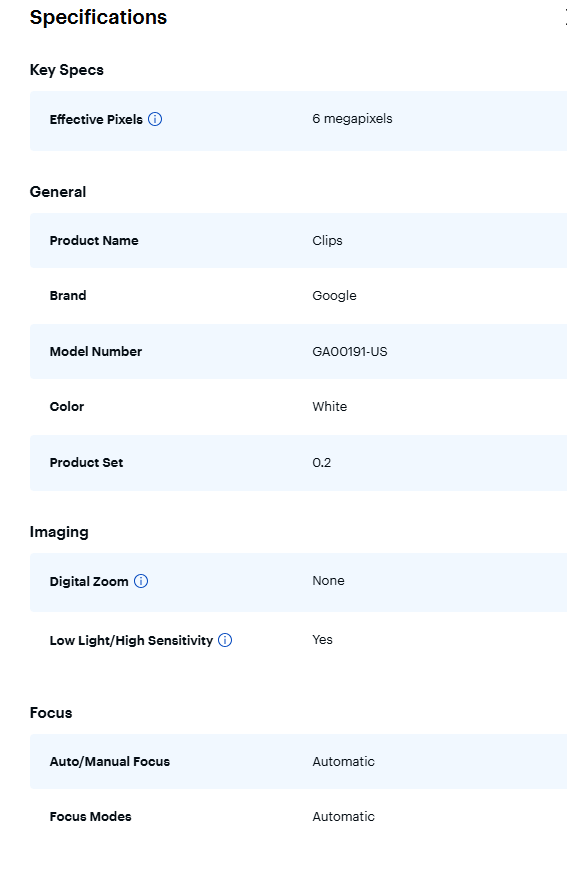Click the General section heading
Viewport: 567px width, 884px height.
coord(57,192)
